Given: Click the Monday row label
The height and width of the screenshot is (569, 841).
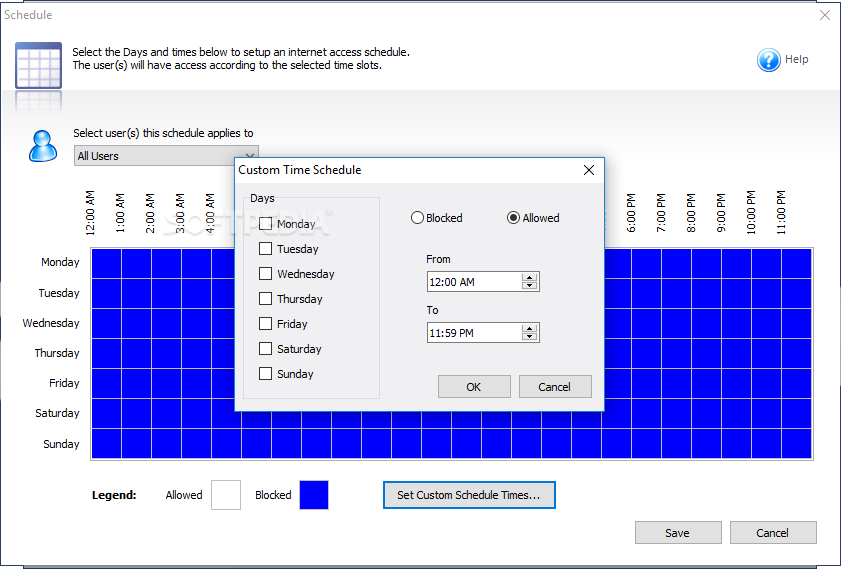Looking at the screenshot, I should (x=60, y=262).
